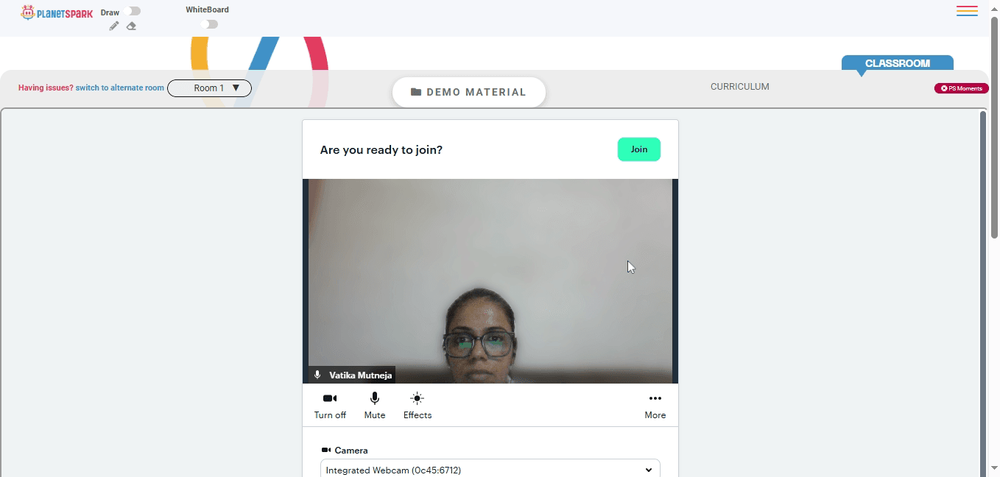The height and width of the screenshot is (477, 1000).
Task: Select the eraser tool
Action: (131, 26)
